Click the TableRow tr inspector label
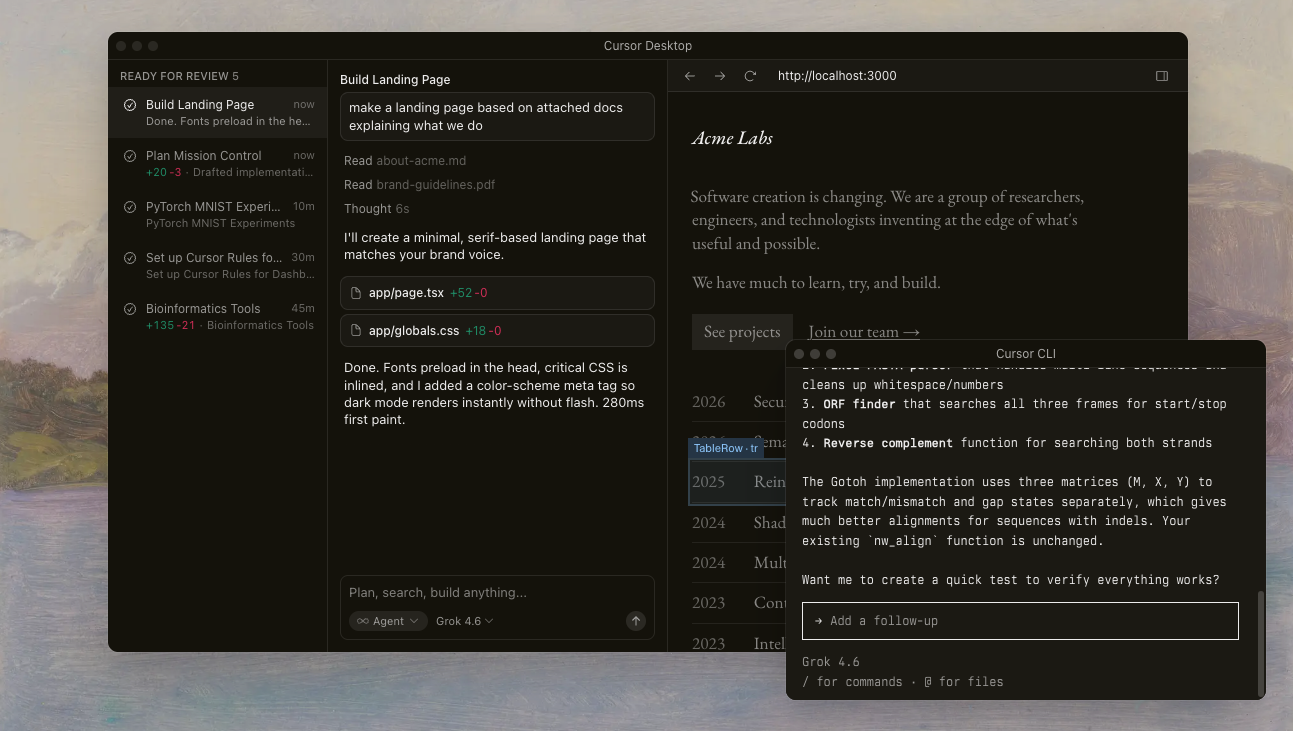 click(725, 448)
